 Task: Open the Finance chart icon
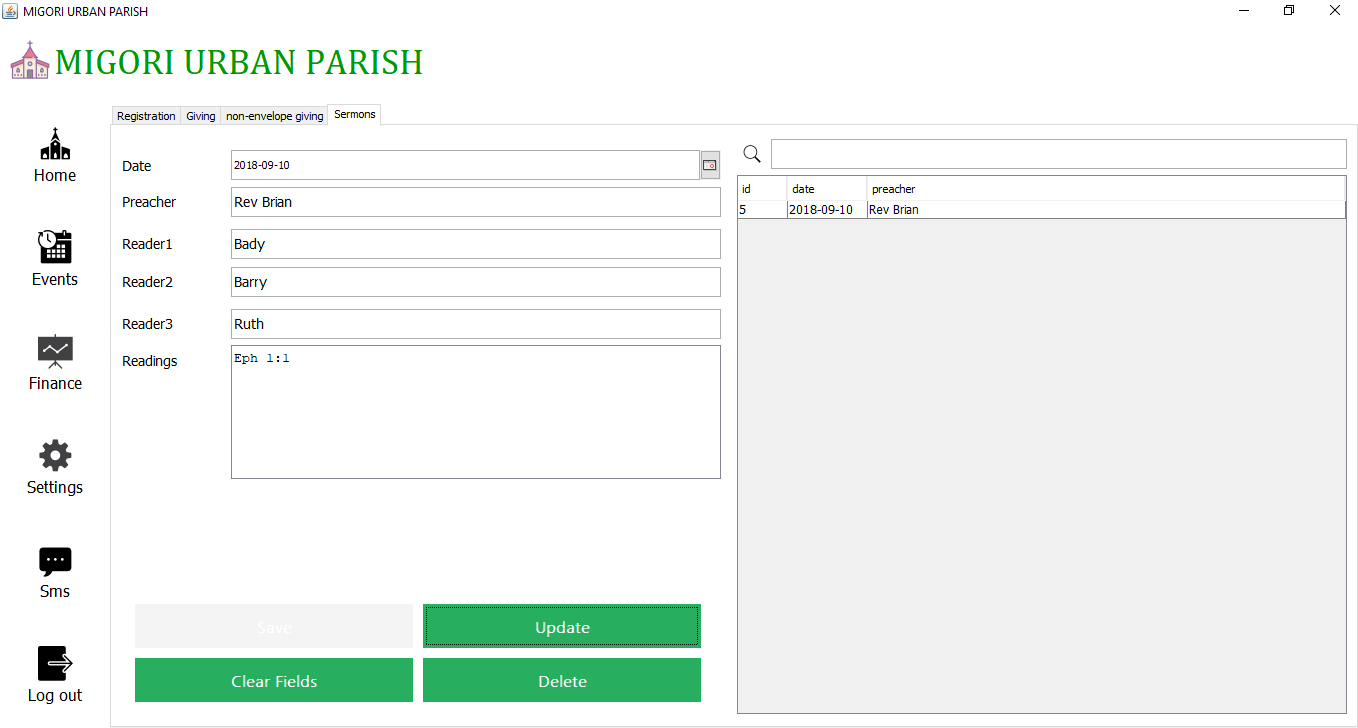55,351
